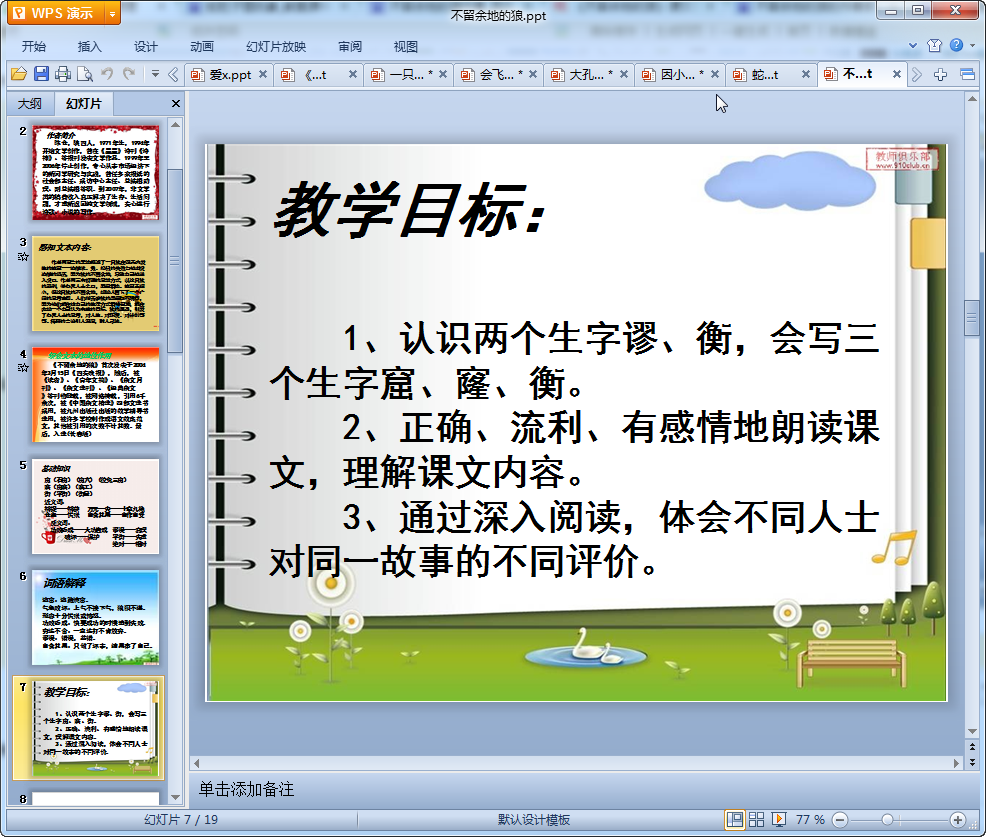
Task: Click the zoom out minus button
Action: [840, 819]
